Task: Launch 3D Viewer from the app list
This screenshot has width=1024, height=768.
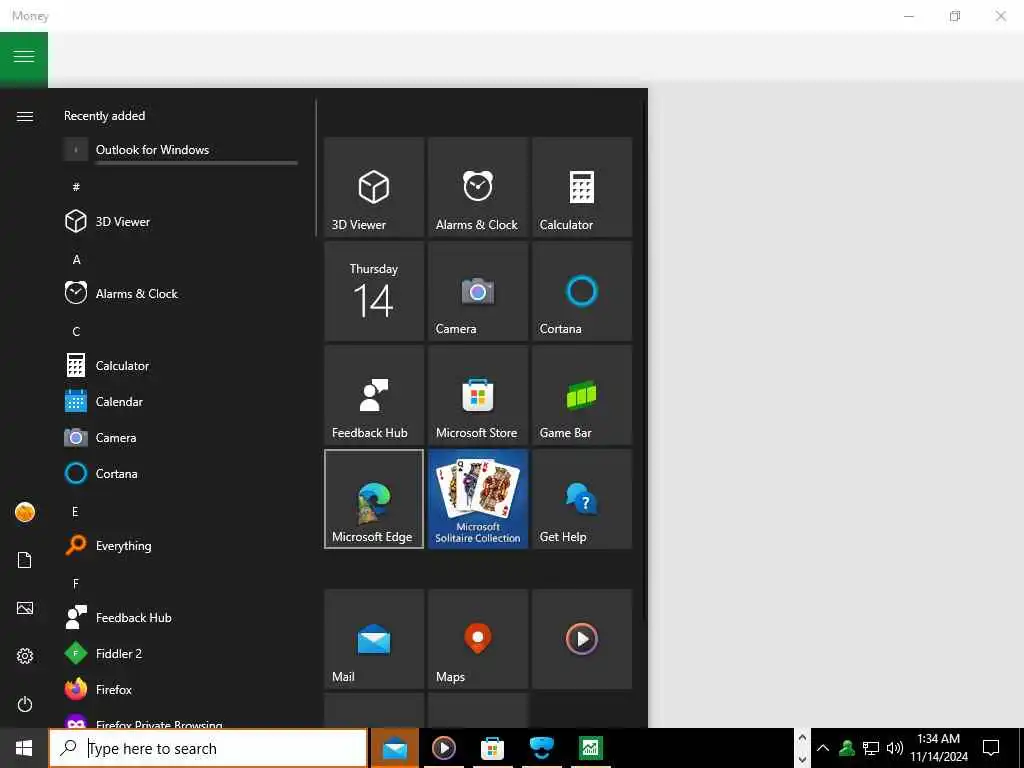Action: point(182,221)
